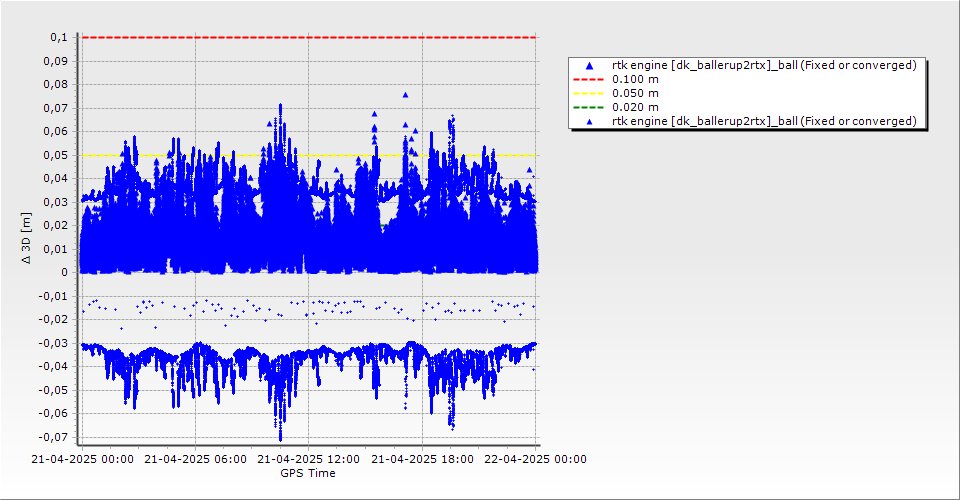This screenshot has width=960, height=500.
Task: Click the red dashed 0.100 m threshold line
Action: [x=309, y=37]
